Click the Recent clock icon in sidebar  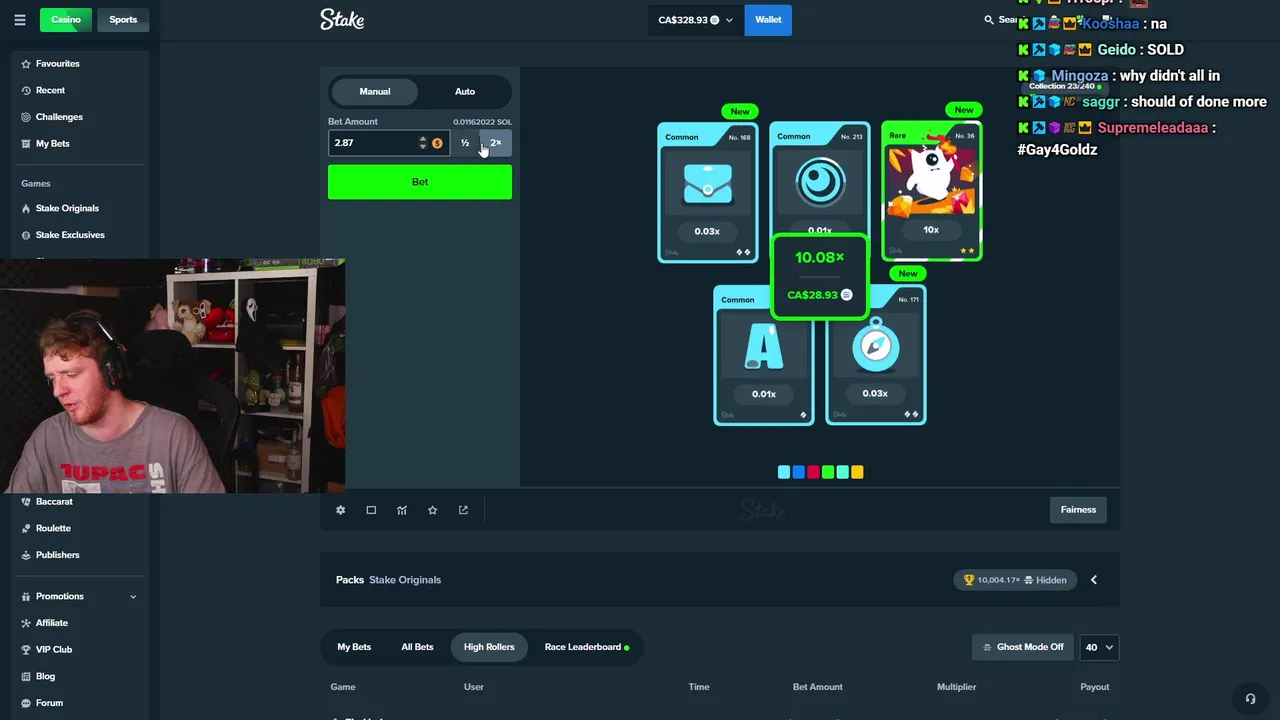pos(26,91)
